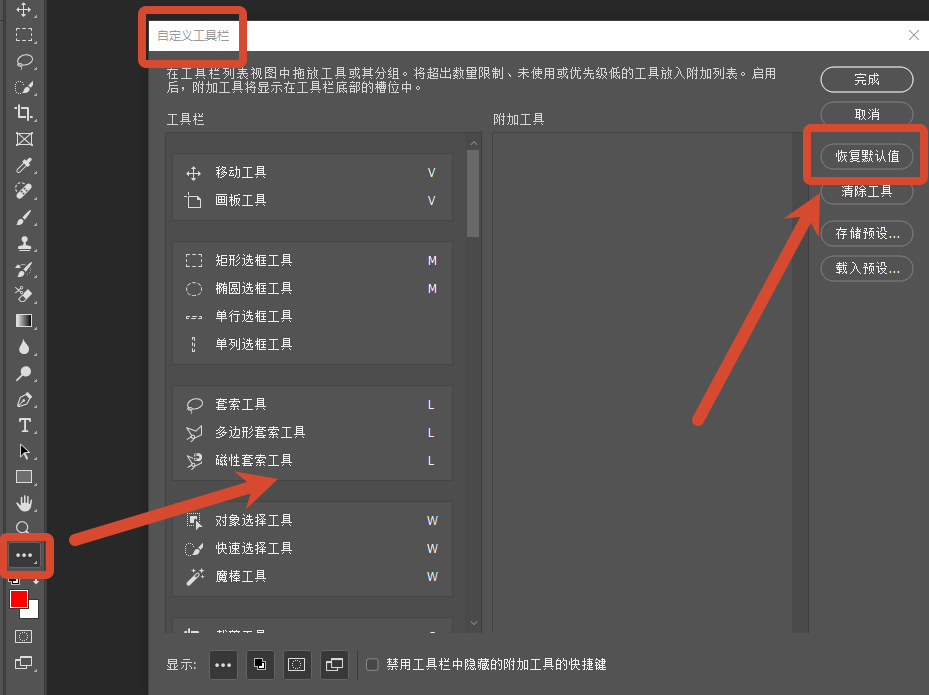Swap foreground and background colors arrow
The image size is (929, 695).
pyautogui.click(x=36, y=582)
